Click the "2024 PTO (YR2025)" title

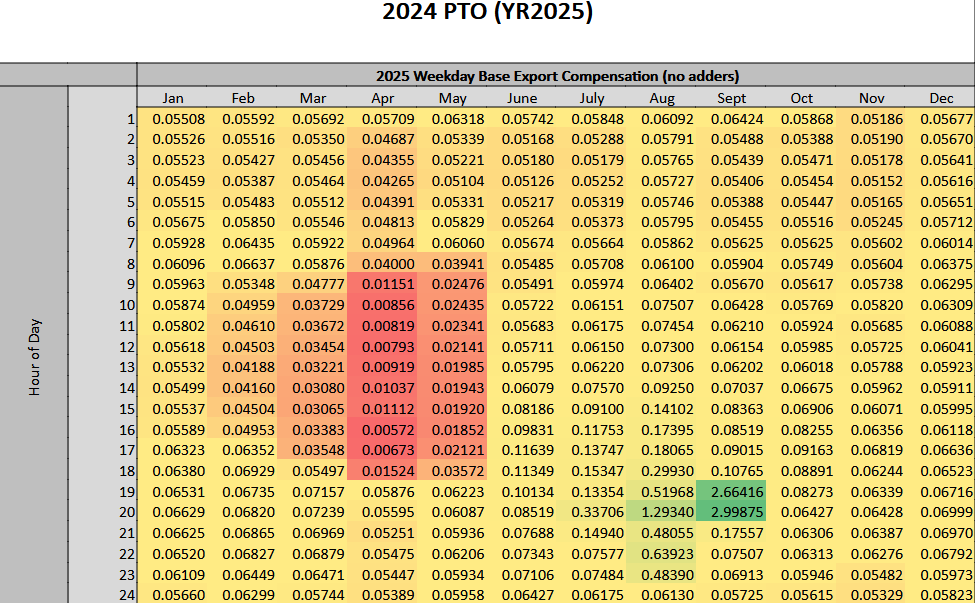487,13
